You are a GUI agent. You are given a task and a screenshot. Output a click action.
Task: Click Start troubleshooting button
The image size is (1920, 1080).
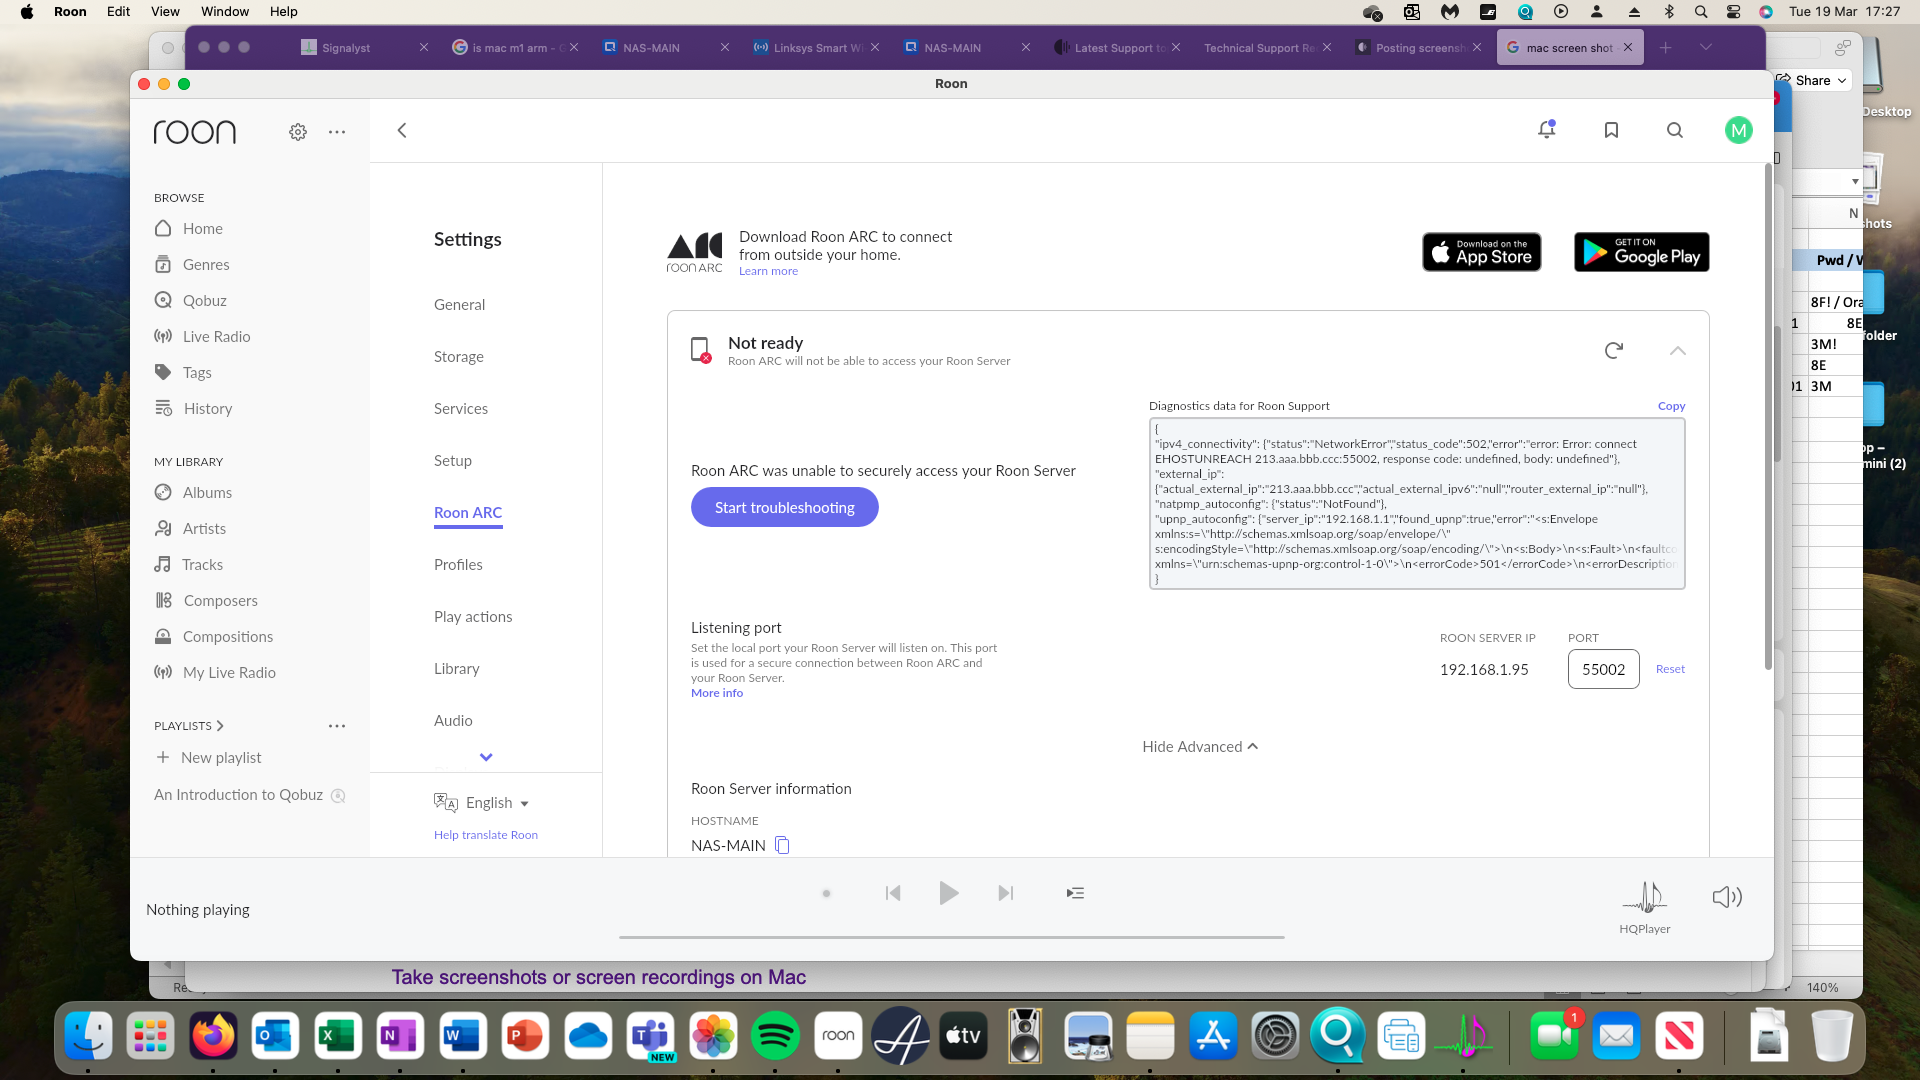click(x=785, y=508)
